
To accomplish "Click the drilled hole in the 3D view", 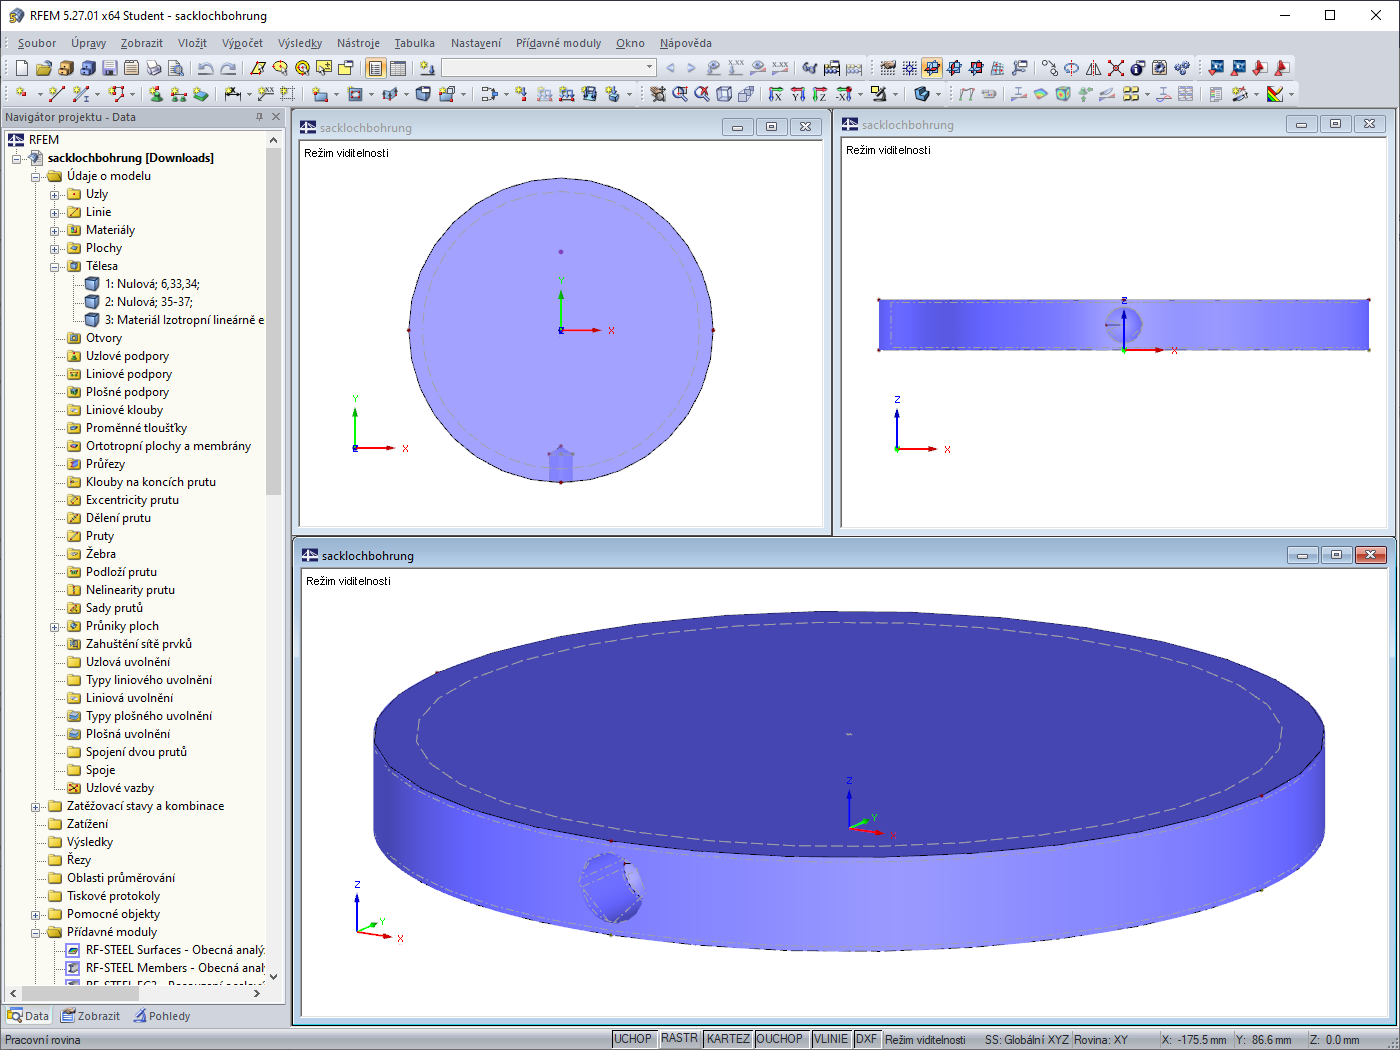I will pos(611,887).
